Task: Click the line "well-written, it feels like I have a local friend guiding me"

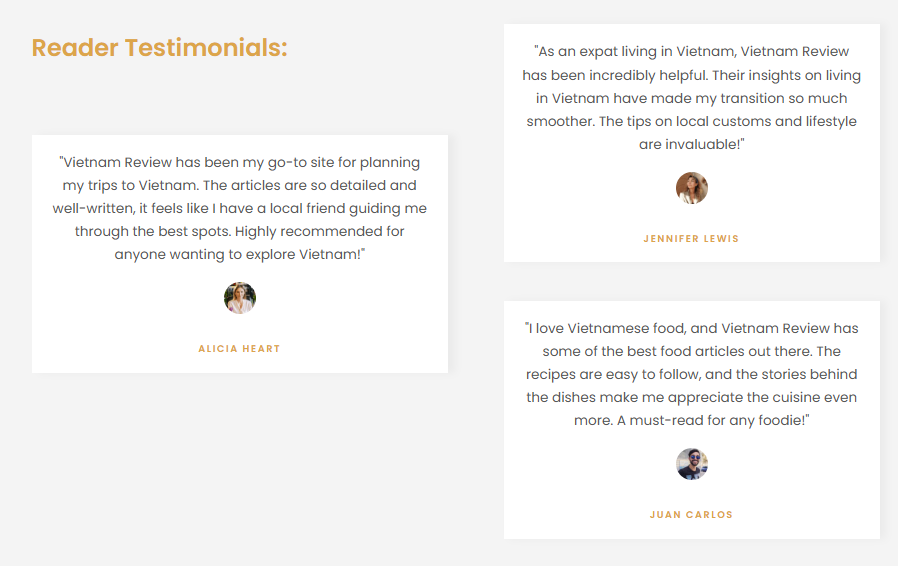Action: tap(240, 208)
